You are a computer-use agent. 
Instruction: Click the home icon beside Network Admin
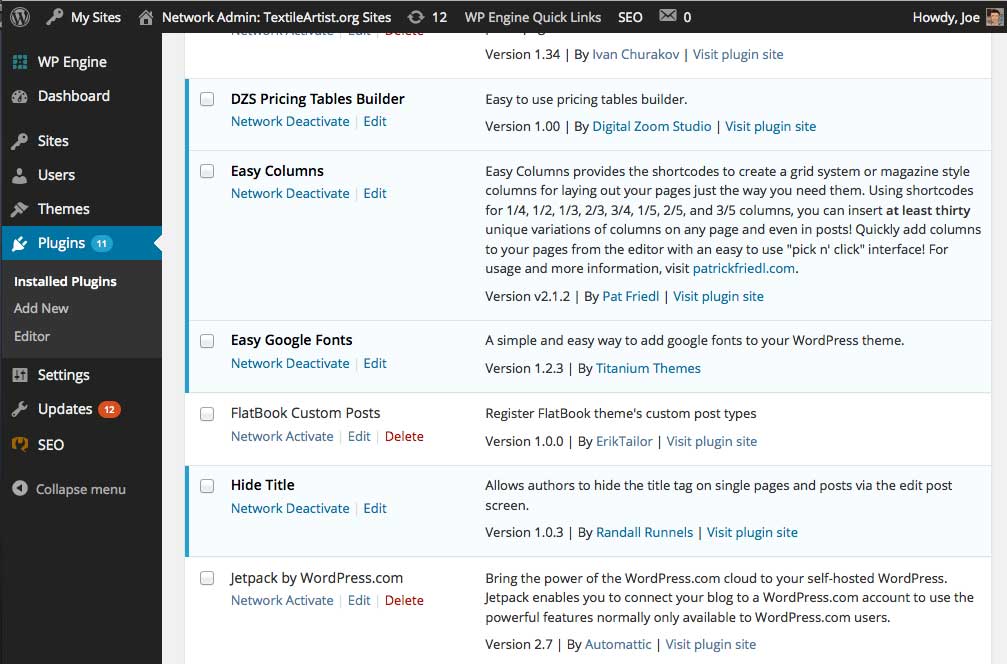click(146, 17)
